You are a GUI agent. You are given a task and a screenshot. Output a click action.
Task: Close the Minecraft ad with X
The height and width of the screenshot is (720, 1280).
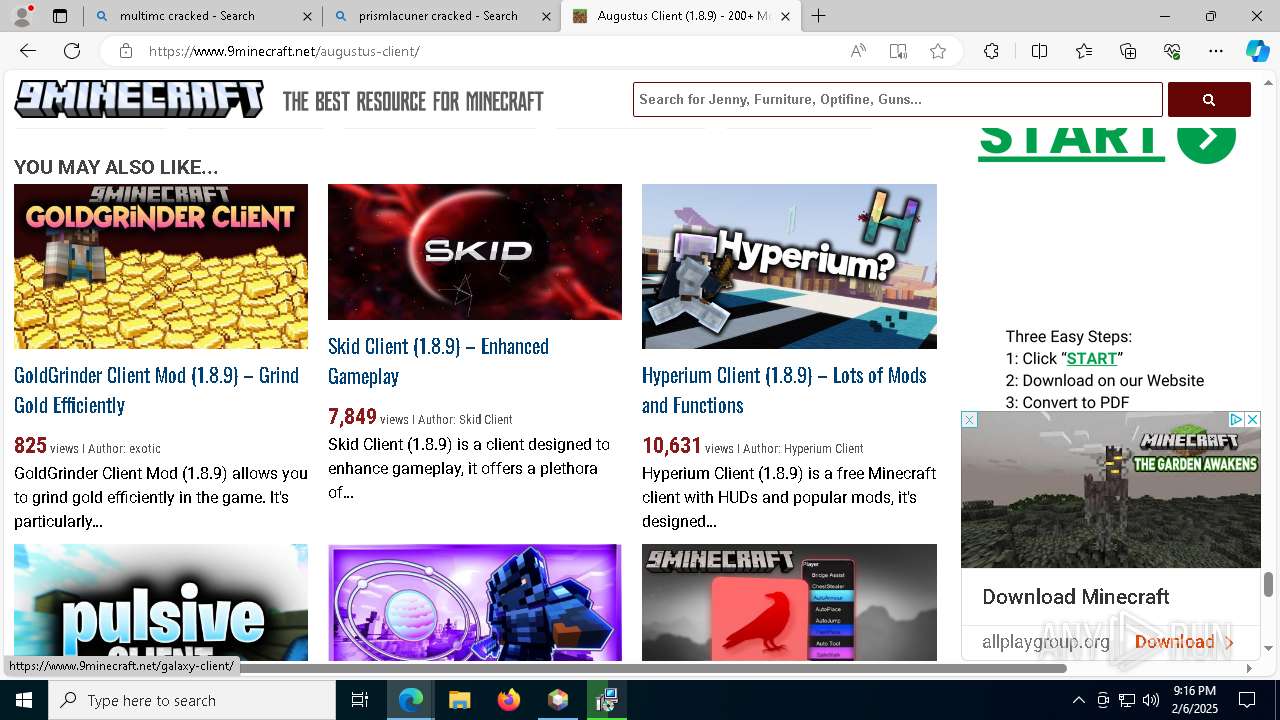pos(1252,419)
